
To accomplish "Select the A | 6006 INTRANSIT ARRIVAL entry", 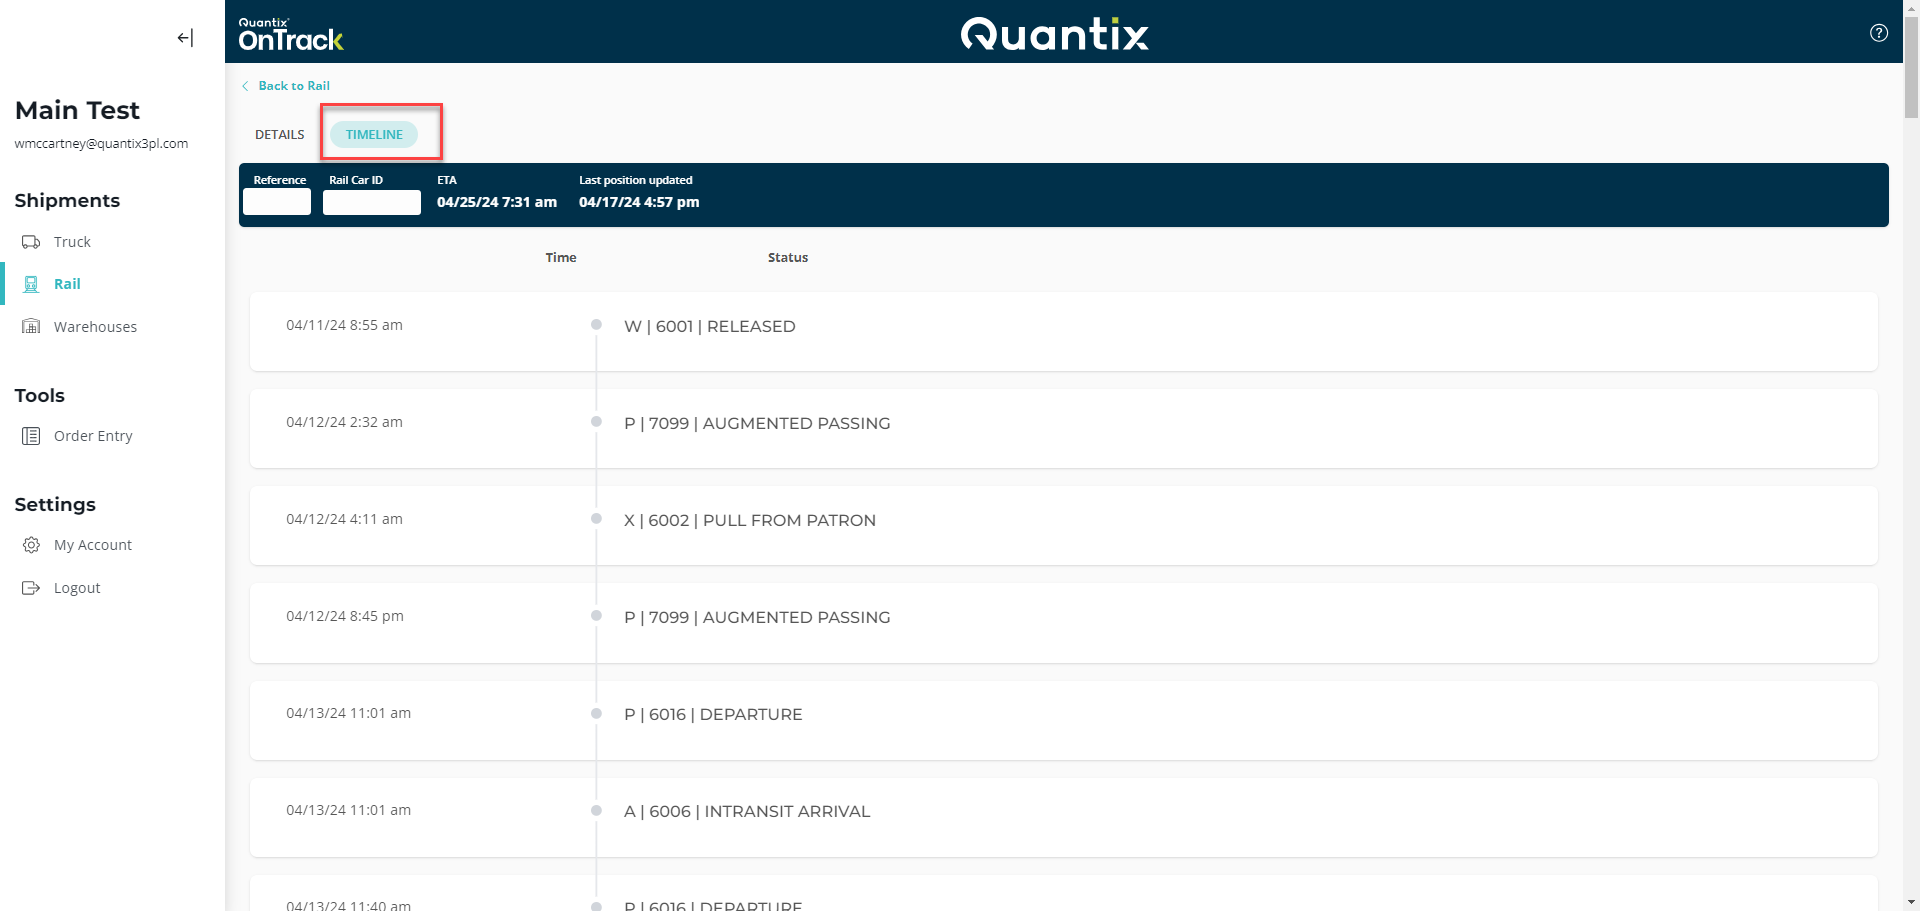I will click(x=746, y=811).
